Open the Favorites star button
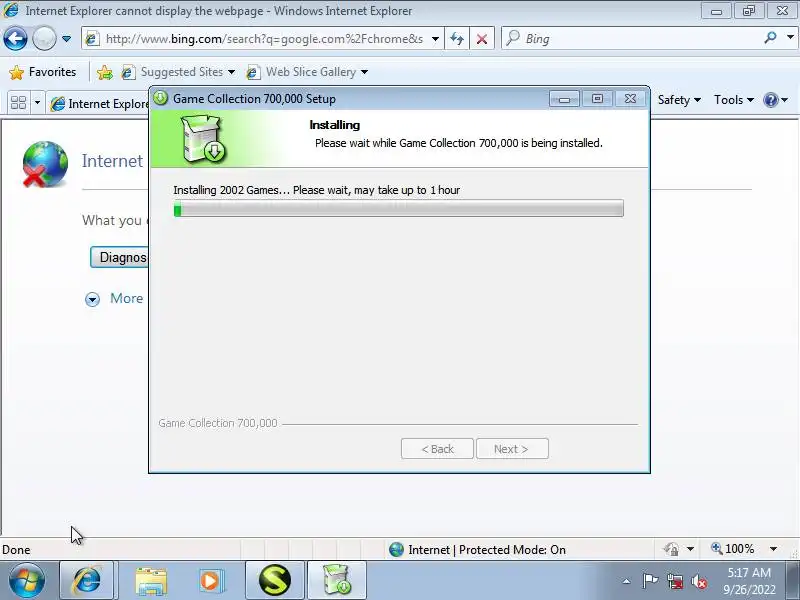This screenshot has height=600, width=800. [42, 72]
